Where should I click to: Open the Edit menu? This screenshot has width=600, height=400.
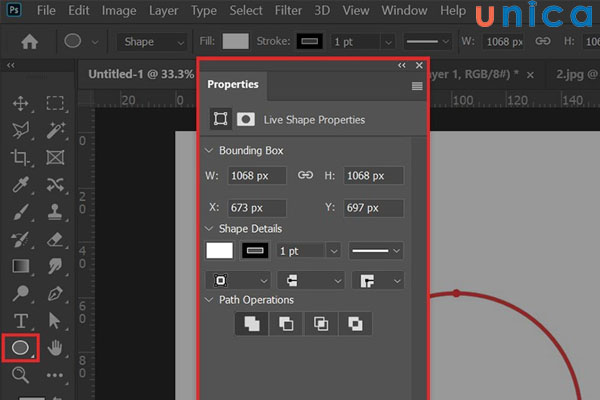pyautogui.click(x=78, y=10)
